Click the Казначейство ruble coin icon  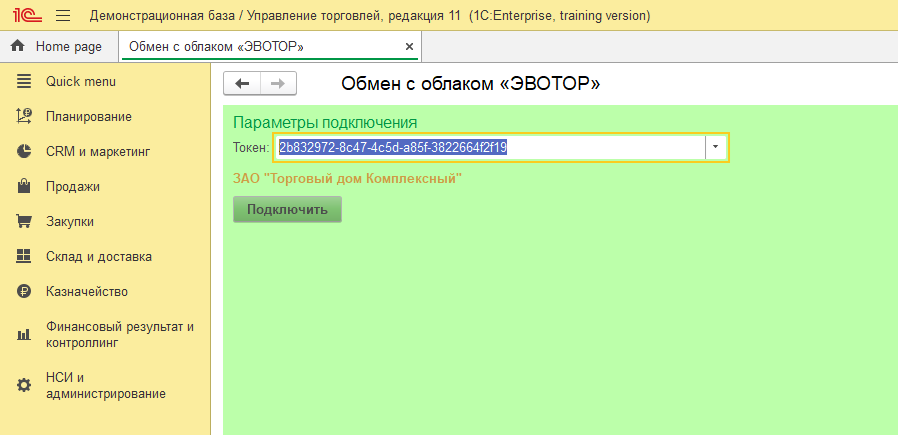pos(23,291)
